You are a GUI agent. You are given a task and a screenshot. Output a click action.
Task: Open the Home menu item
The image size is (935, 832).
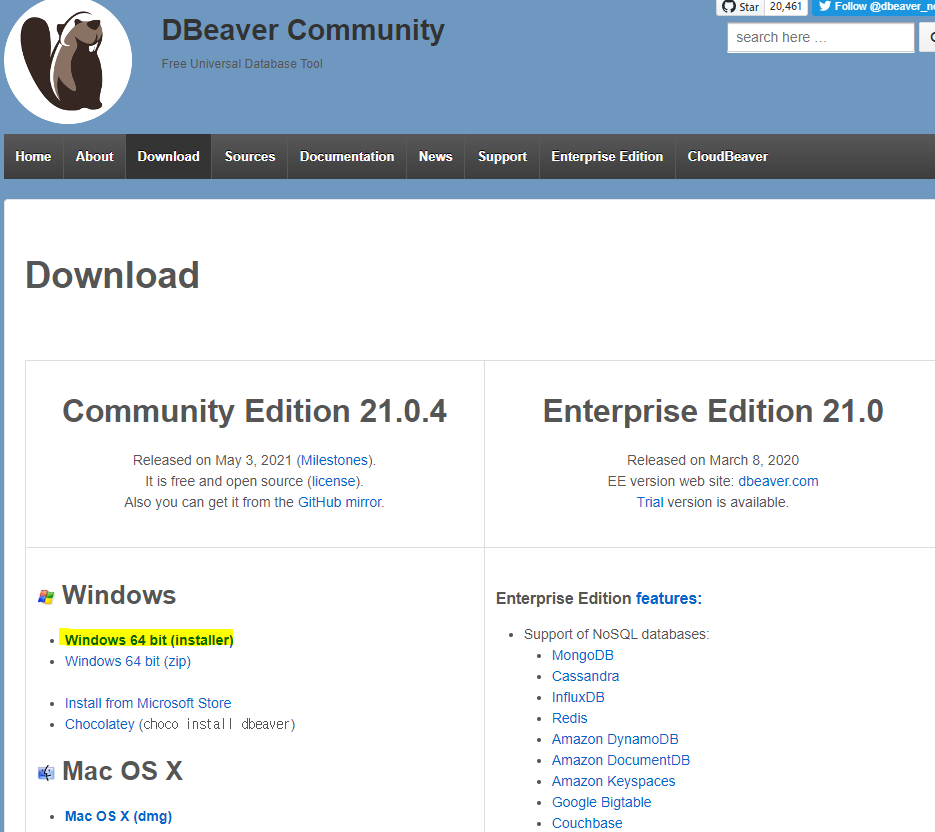pos(33,156)
